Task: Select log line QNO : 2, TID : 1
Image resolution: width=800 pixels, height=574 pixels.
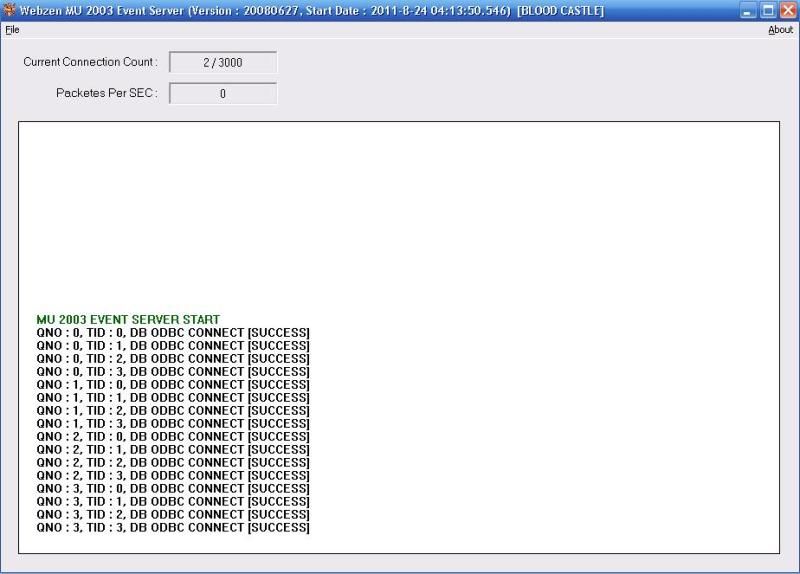Action: pos(173,450)
